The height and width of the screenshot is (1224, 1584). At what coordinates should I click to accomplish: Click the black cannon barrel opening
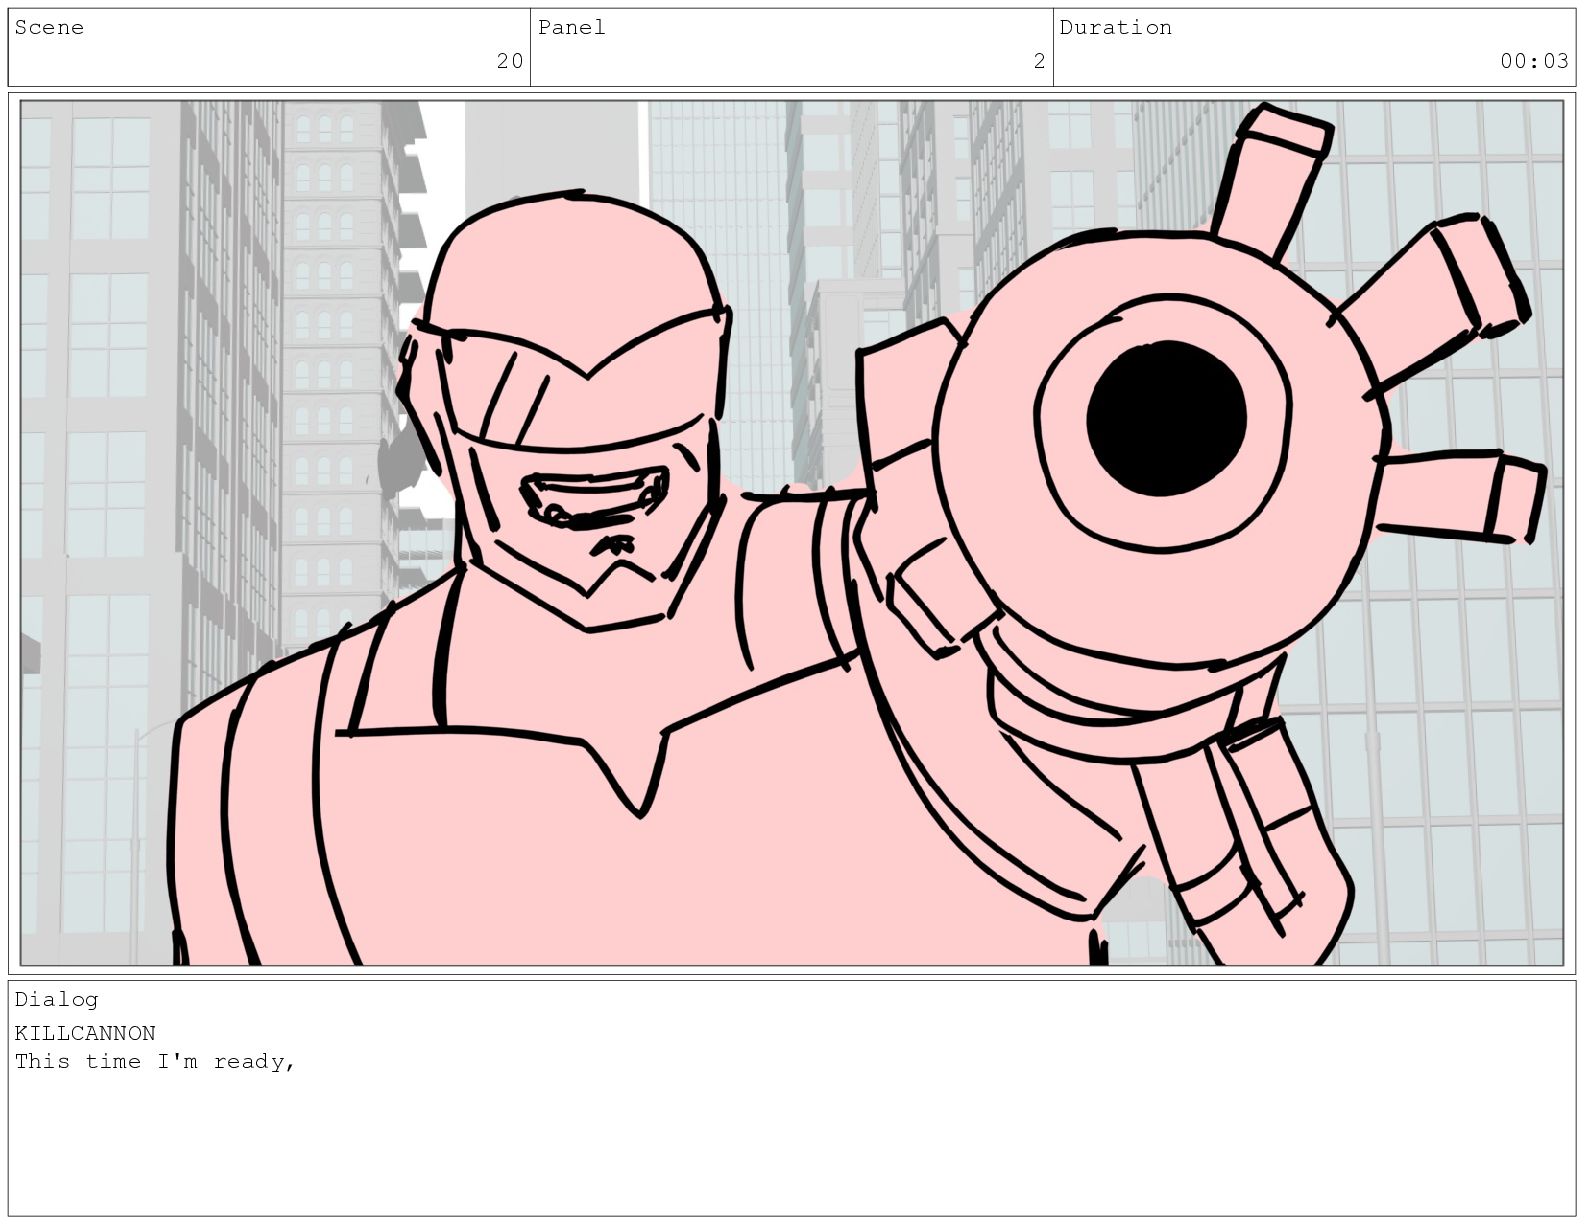click(x=1166, y=418)
